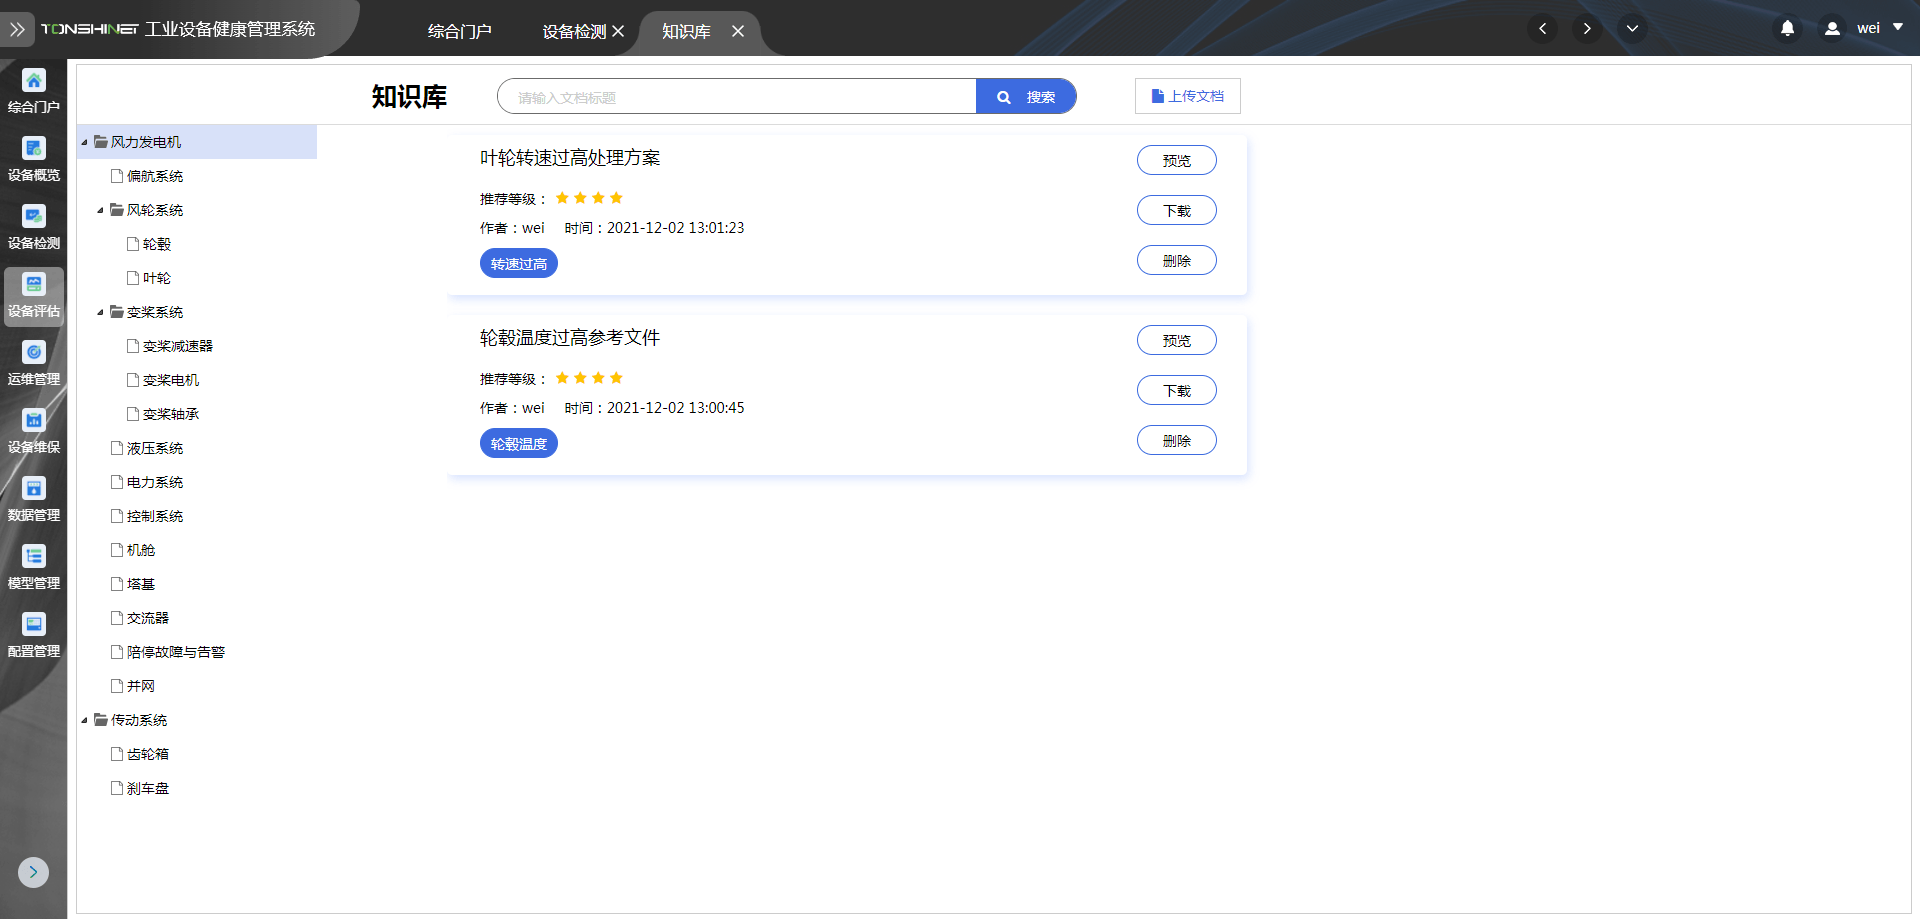Open the 综合门户 home sidebar icon

click(x=34, y=81)
